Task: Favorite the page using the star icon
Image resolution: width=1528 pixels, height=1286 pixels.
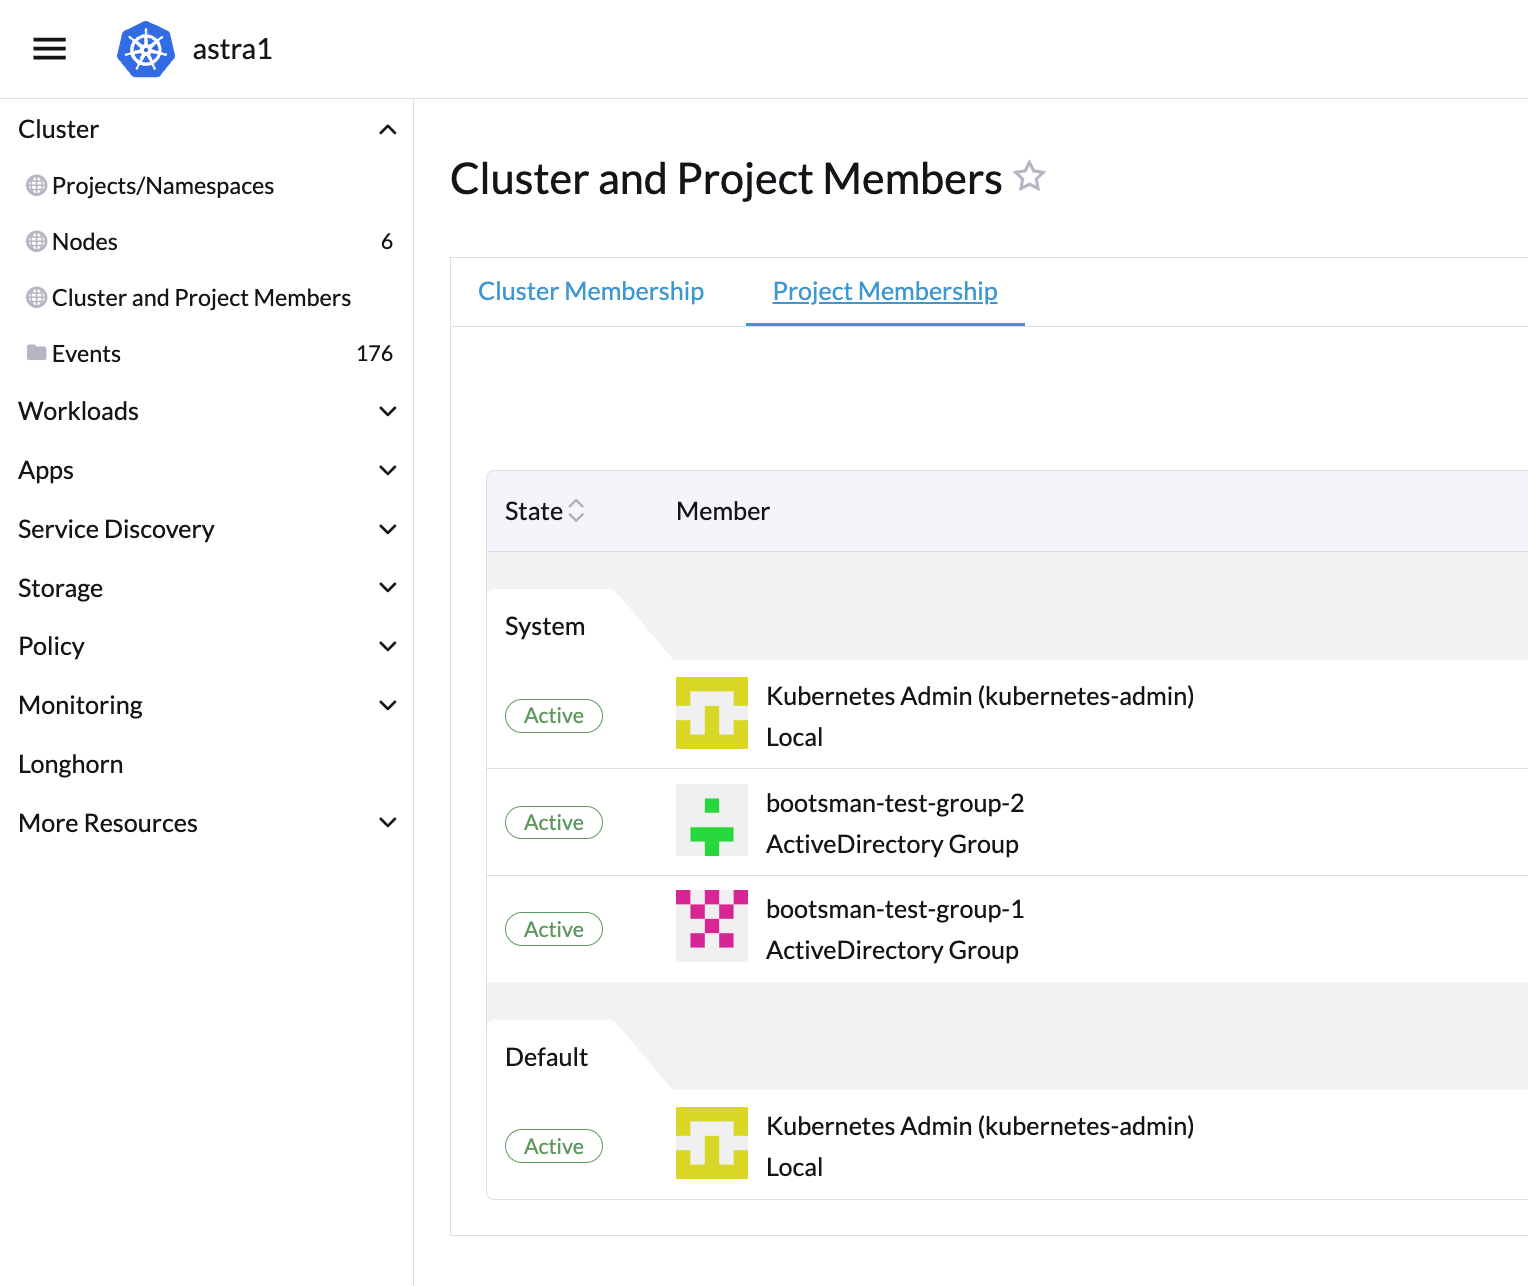Action: click(1029, 177)
